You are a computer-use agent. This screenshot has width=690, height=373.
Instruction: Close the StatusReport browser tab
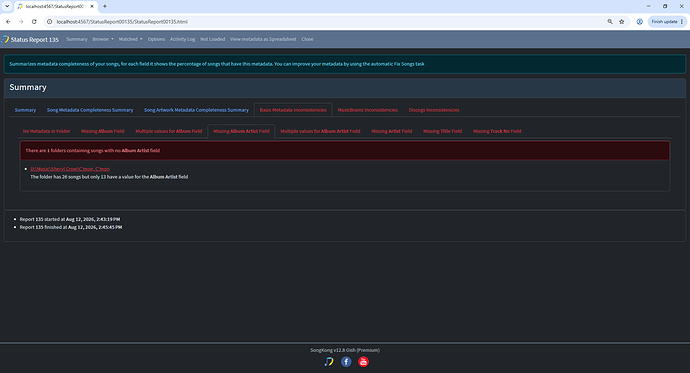click(x=92, y=6)
